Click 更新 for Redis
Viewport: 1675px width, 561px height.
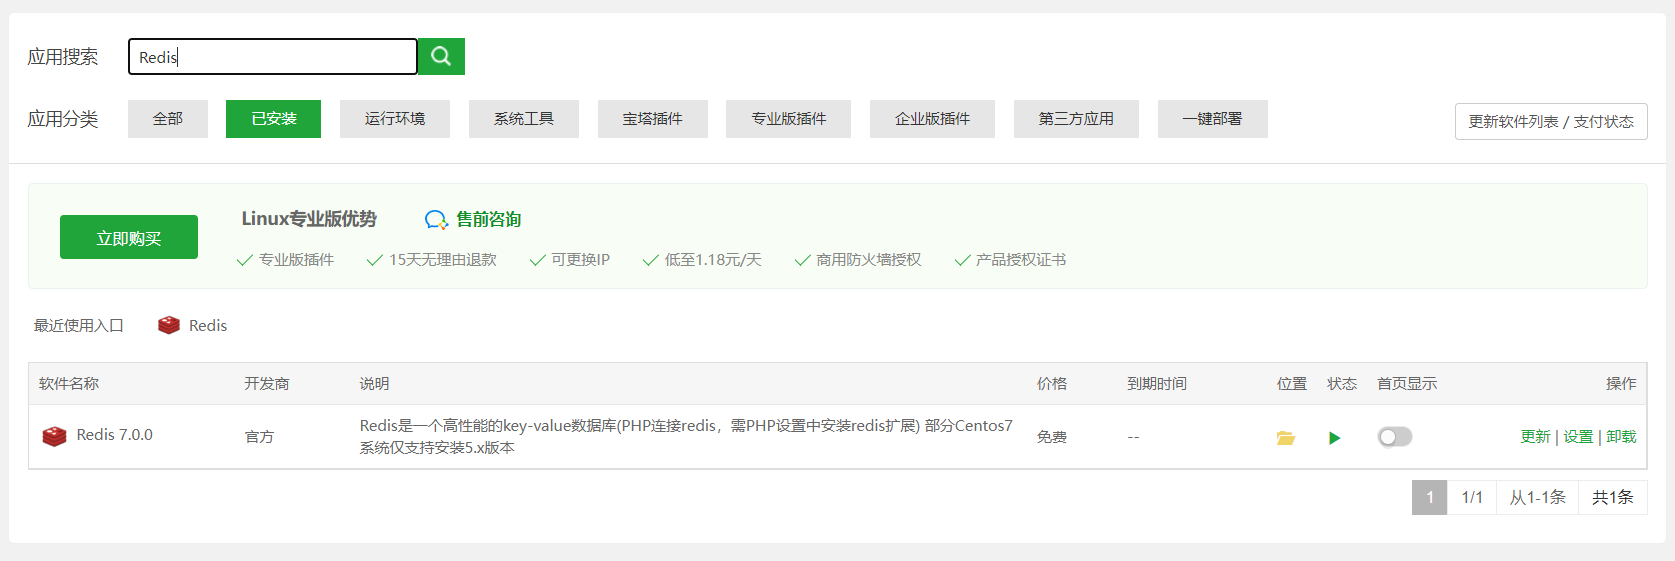pyautogui.click(x=1535, y=437)
